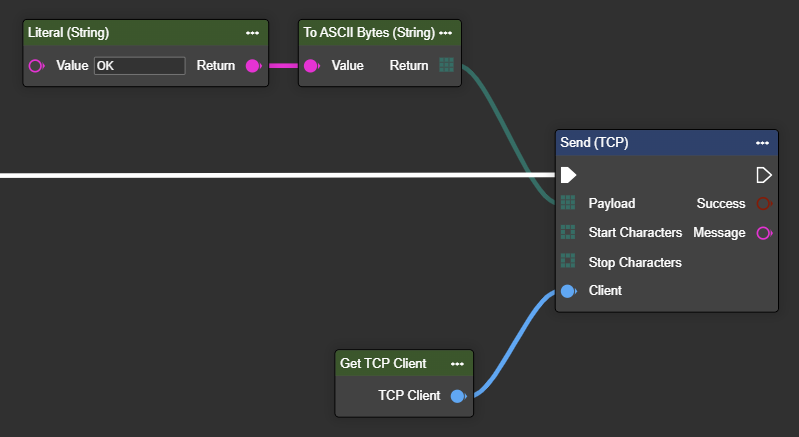Click the Literal (String) Value input pin

point(37,66)
